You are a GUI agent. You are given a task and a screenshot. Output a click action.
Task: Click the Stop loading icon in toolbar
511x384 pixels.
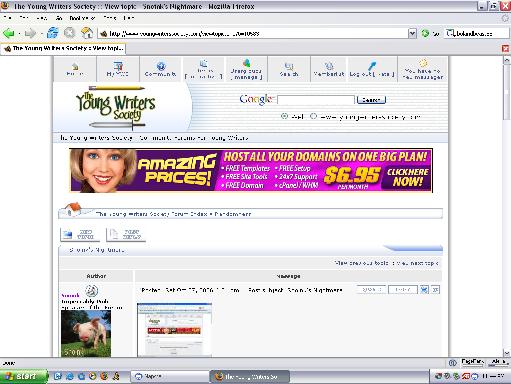(70, 33)
